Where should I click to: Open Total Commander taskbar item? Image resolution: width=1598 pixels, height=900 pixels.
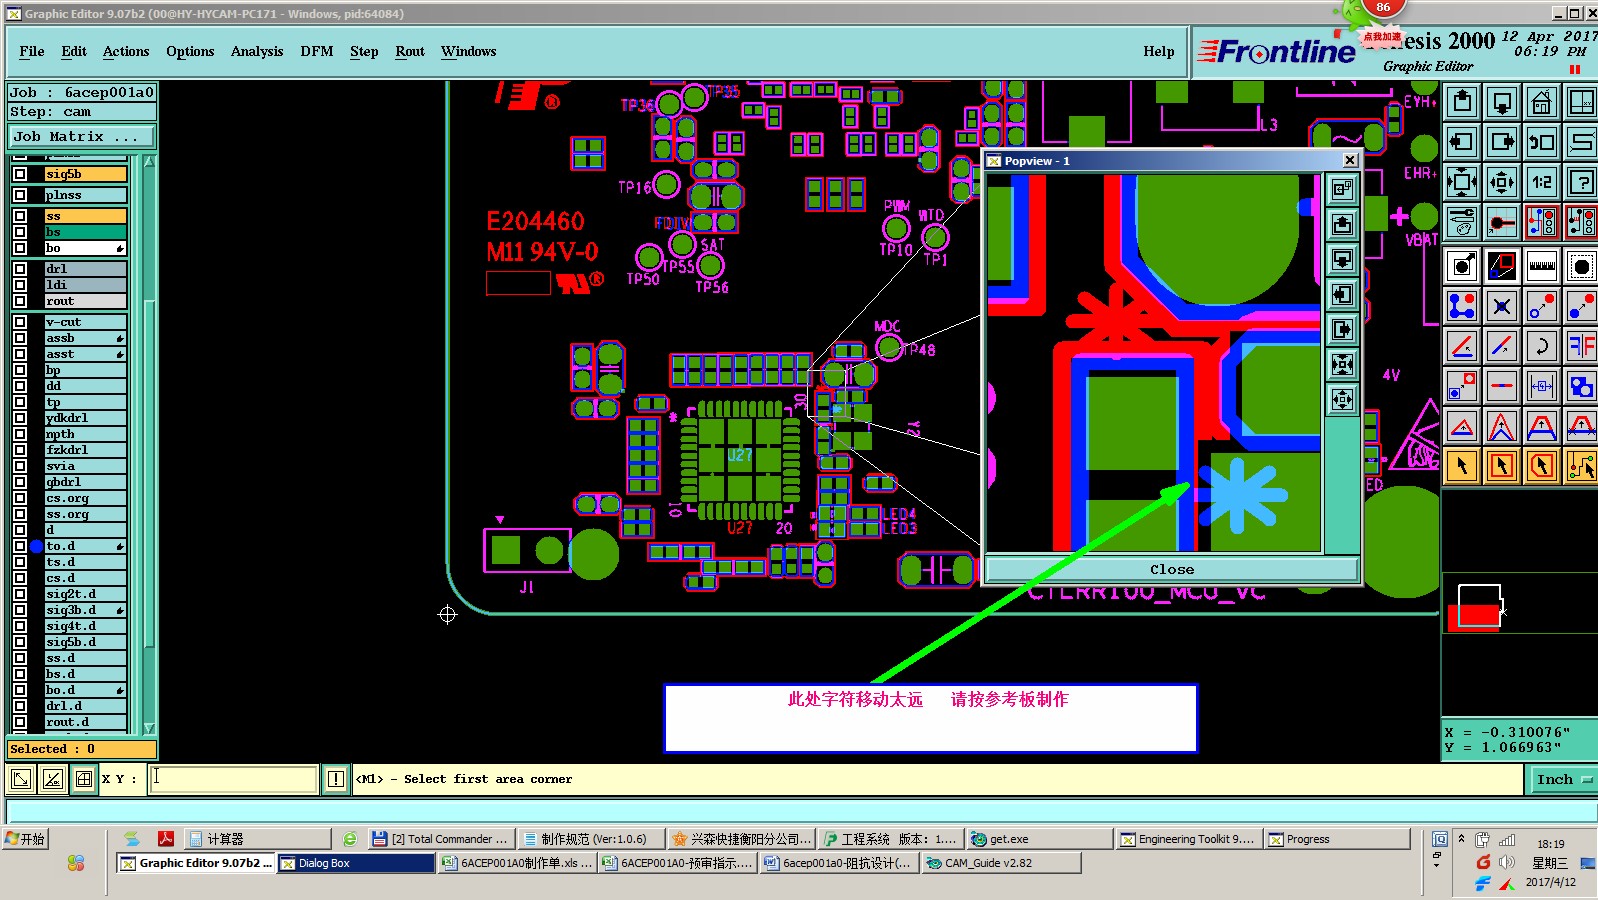(x=440, y=839)
